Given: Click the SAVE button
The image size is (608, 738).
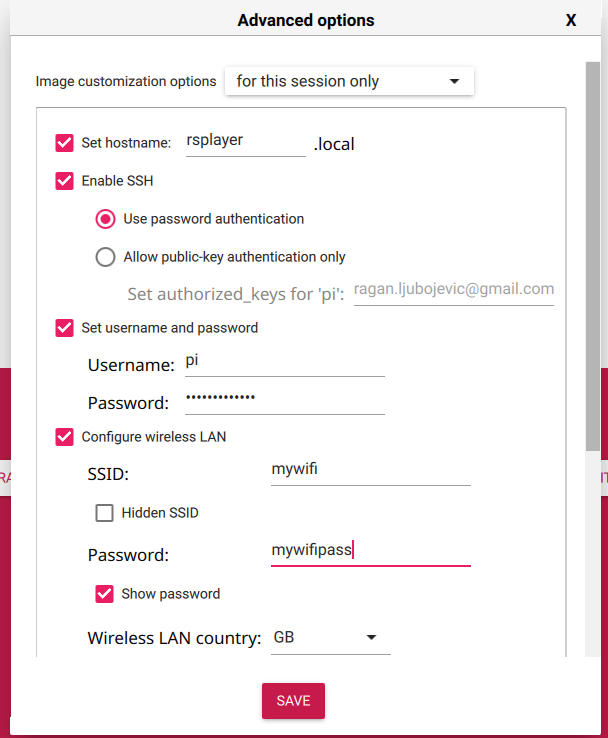Looking at the screenshot, I should tap(293, 701).
